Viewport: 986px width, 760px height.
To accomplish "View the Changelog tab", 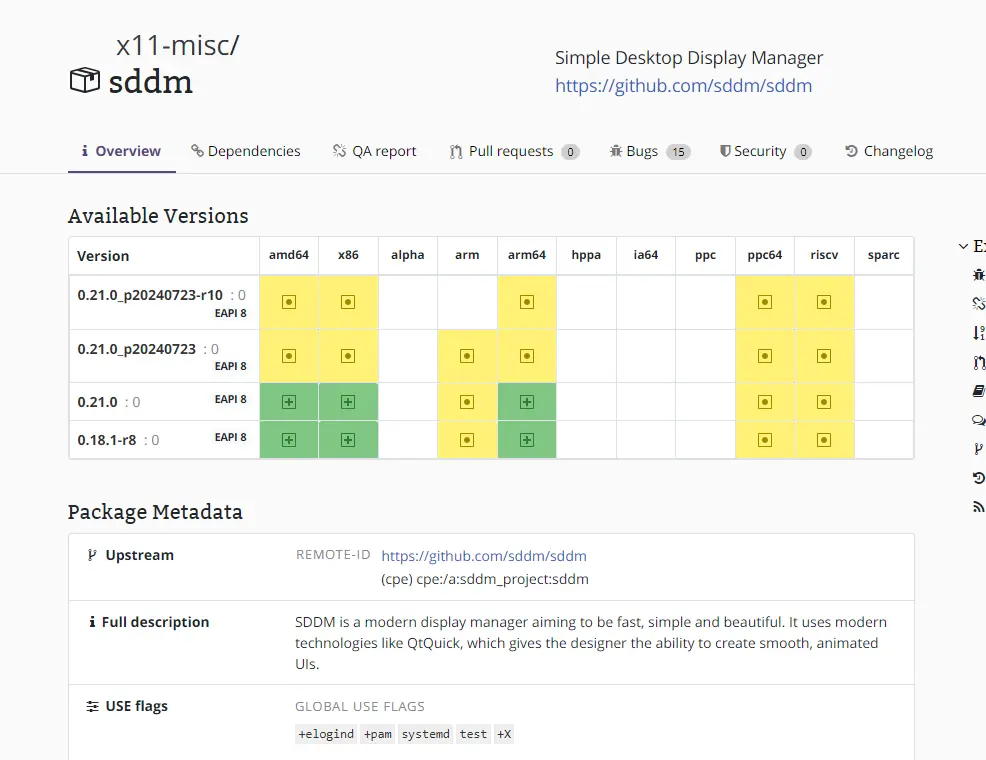I will pyautogui.click(x=889, y=151).
